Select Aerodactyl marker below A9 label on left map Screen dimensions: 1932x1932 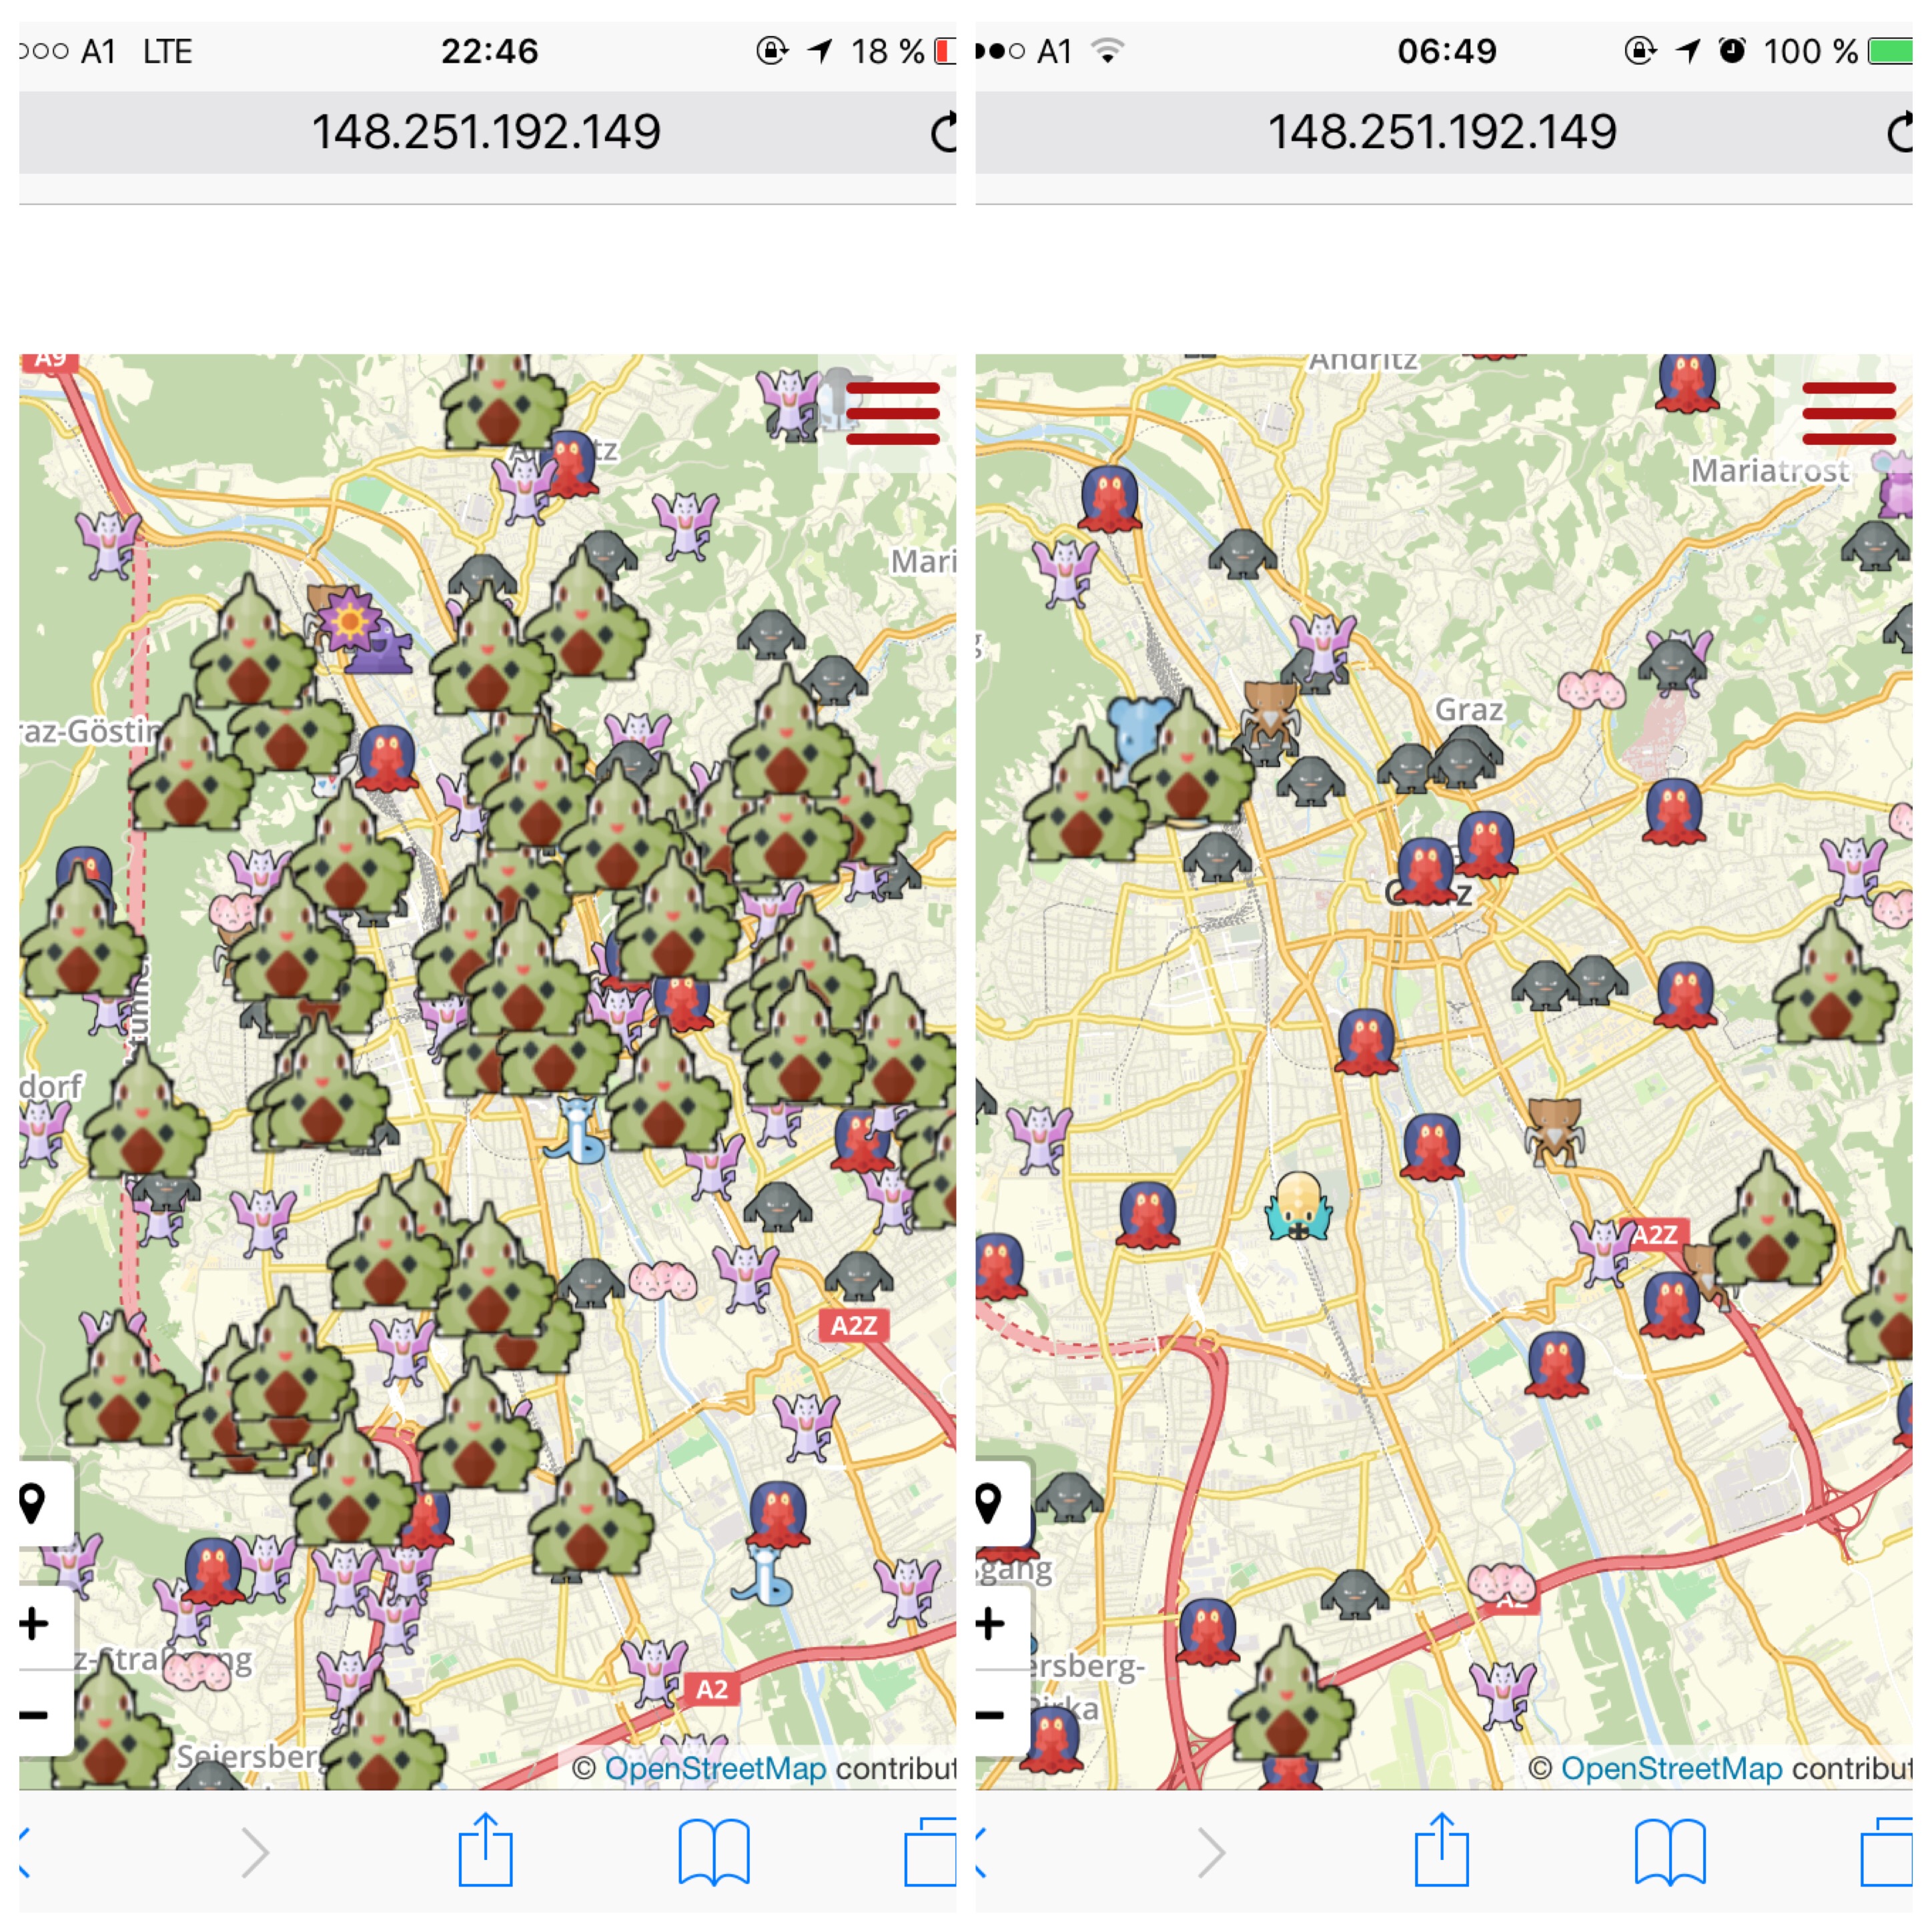point(109,545)
